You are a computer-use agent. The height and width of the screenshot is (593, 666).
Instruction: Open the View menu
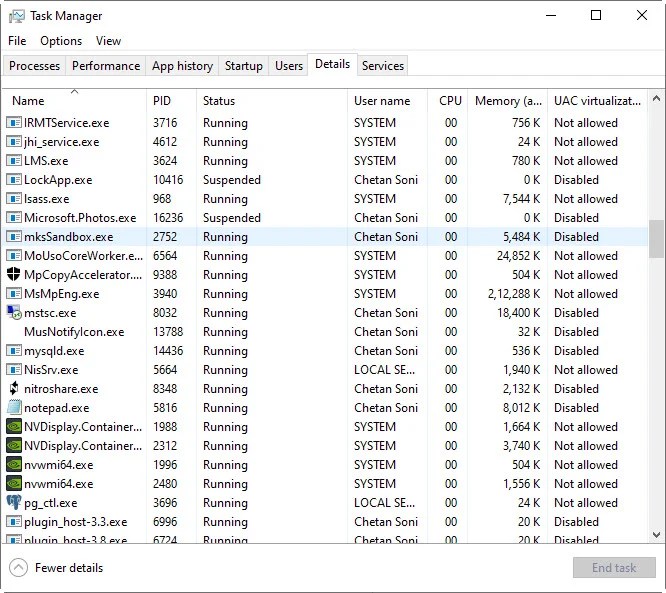(x=108, y=41)
